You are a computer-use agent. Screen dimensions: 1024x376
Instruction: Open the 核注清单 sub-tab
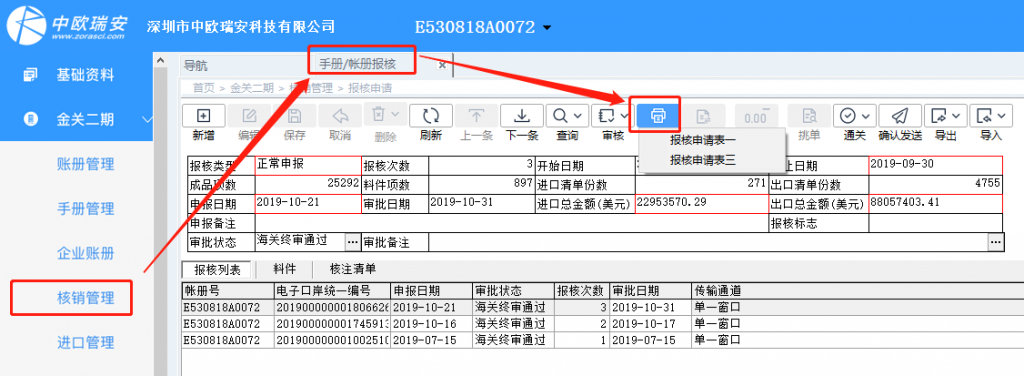click(353, 269)
